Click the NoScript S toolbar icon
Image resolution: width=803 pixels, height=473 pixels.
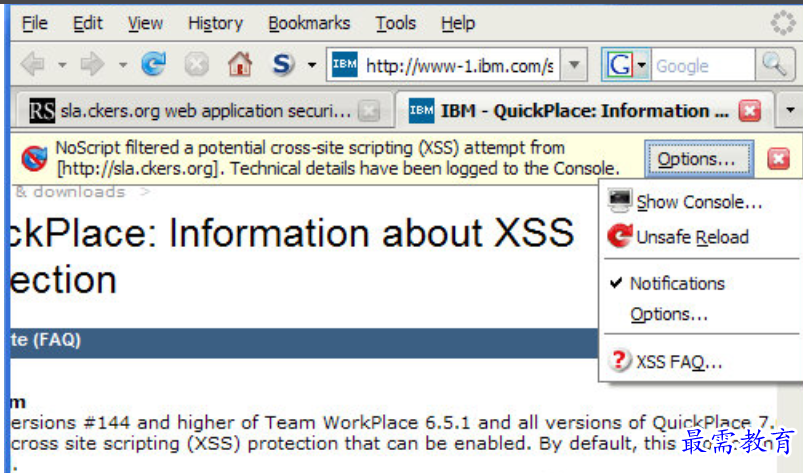click(283, 64)
